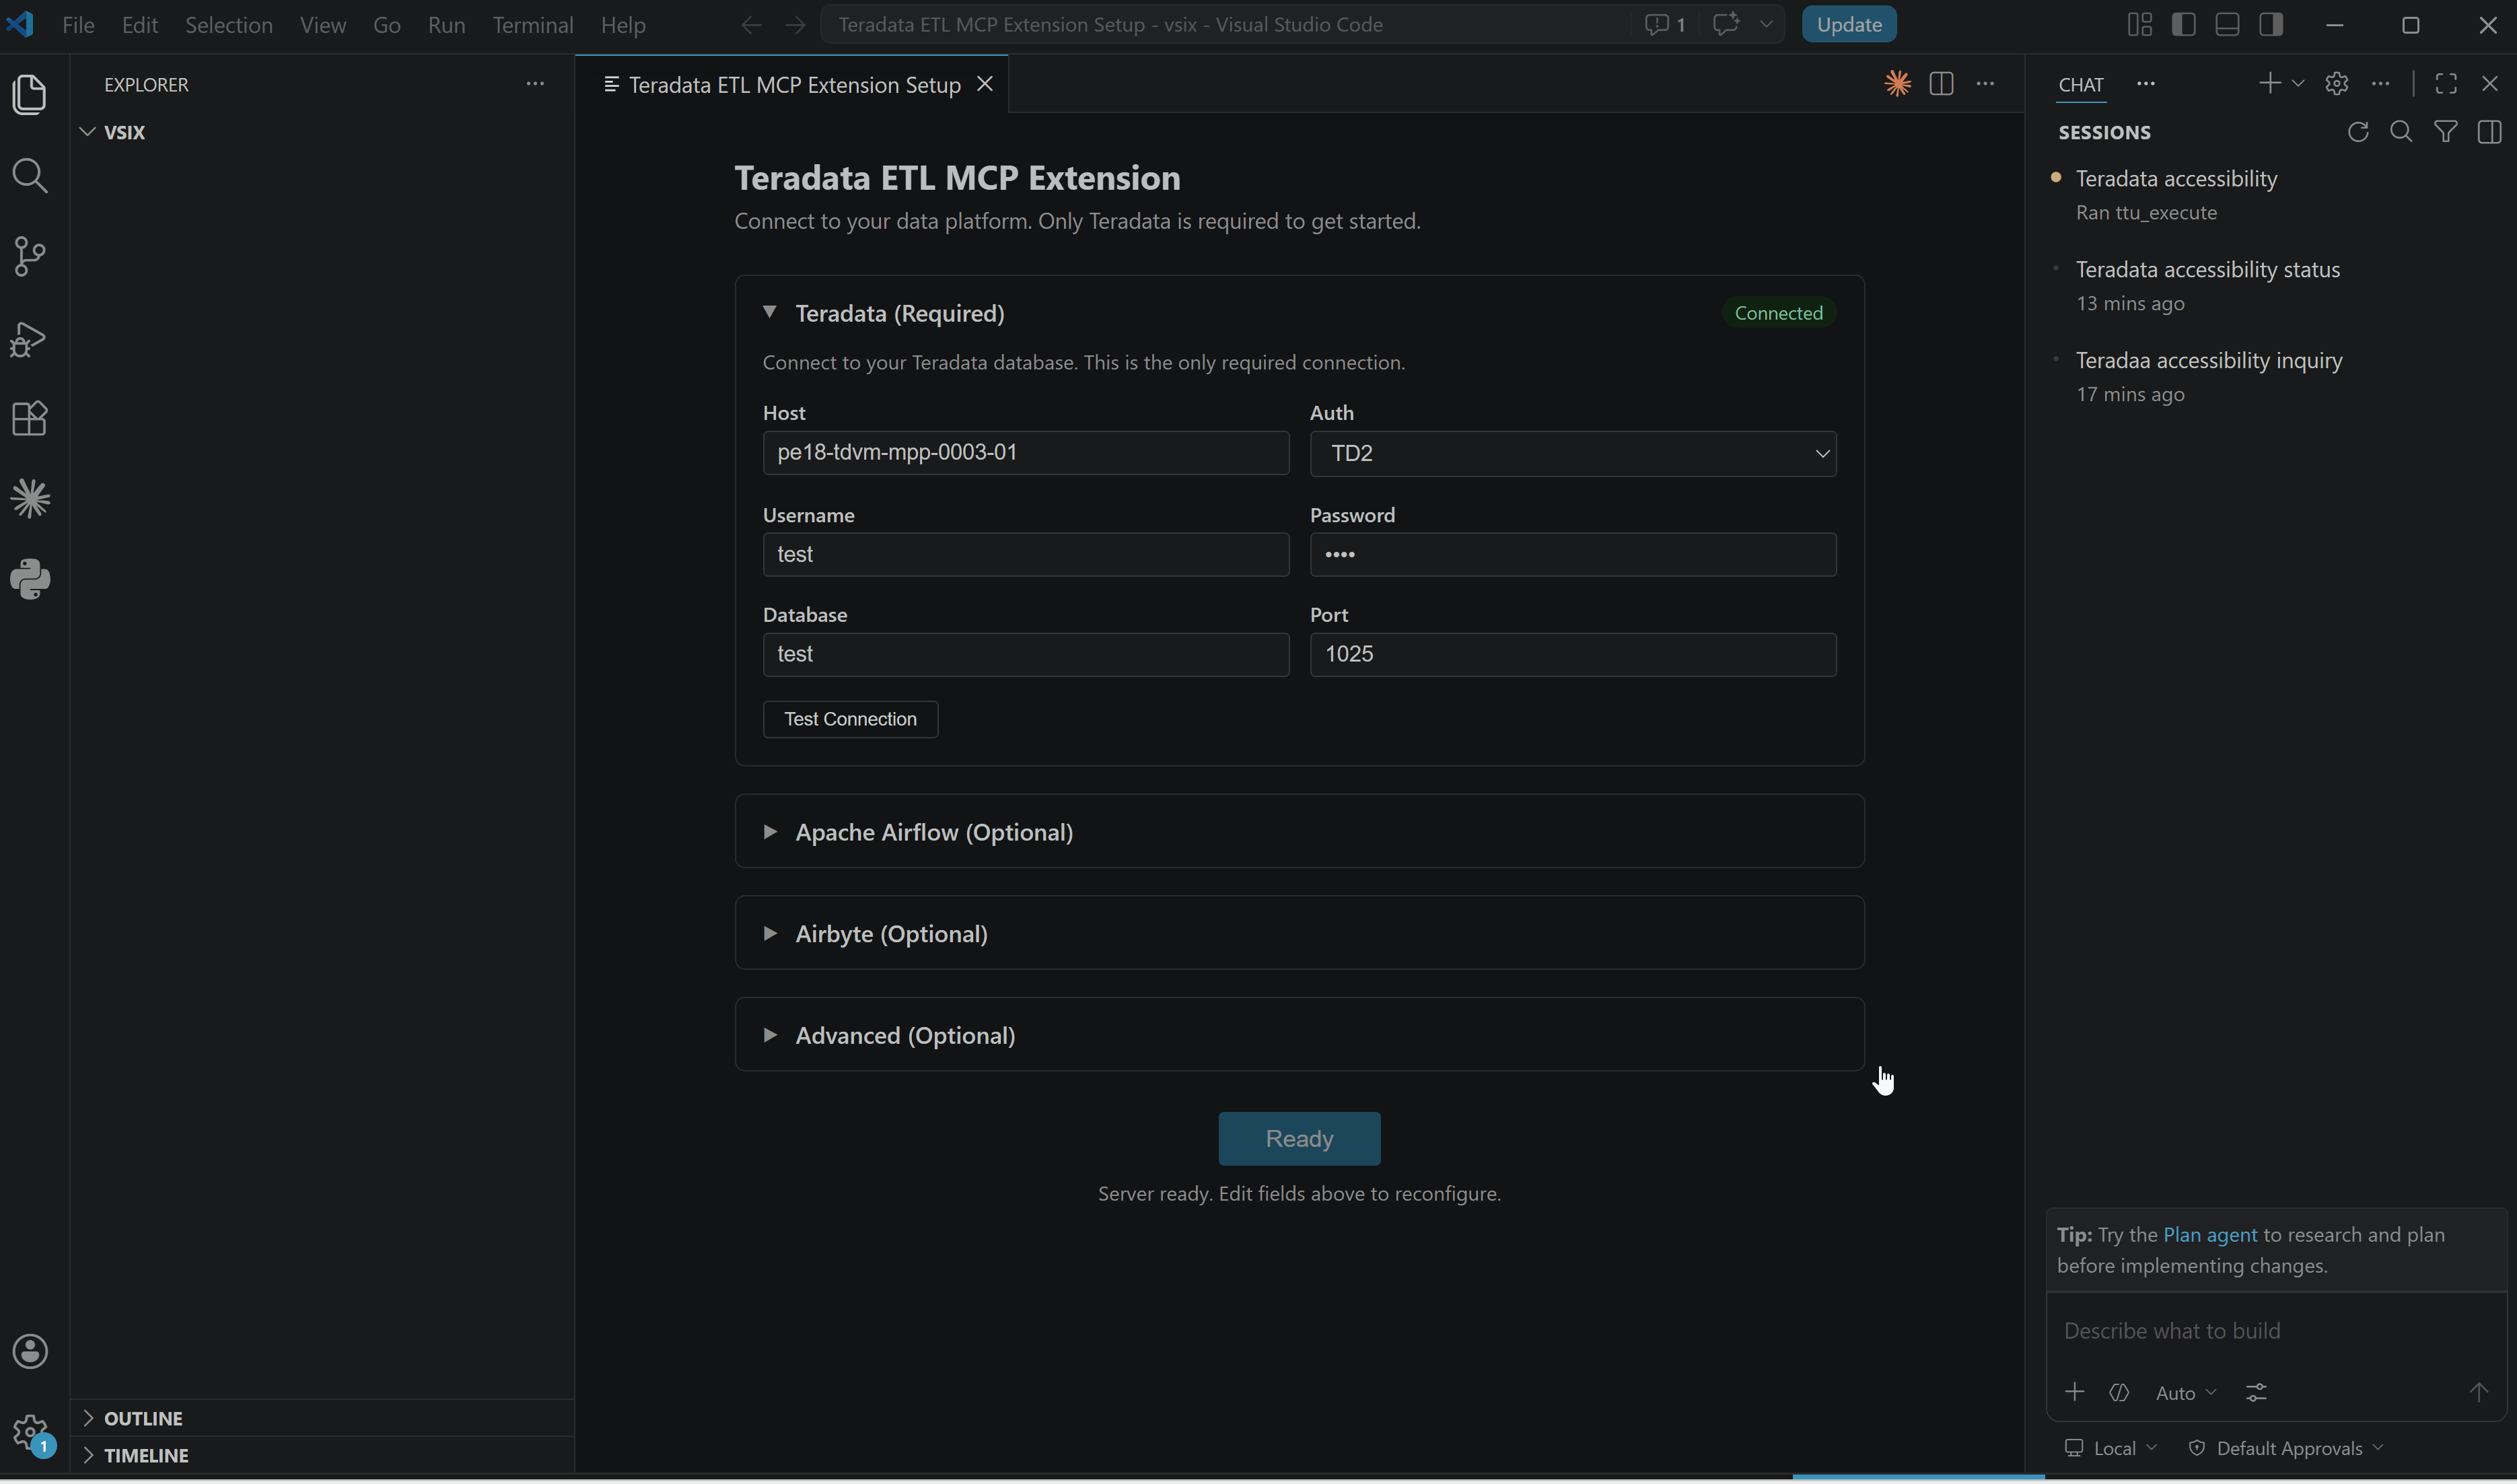Split the editor to the right

(1941, 84)
